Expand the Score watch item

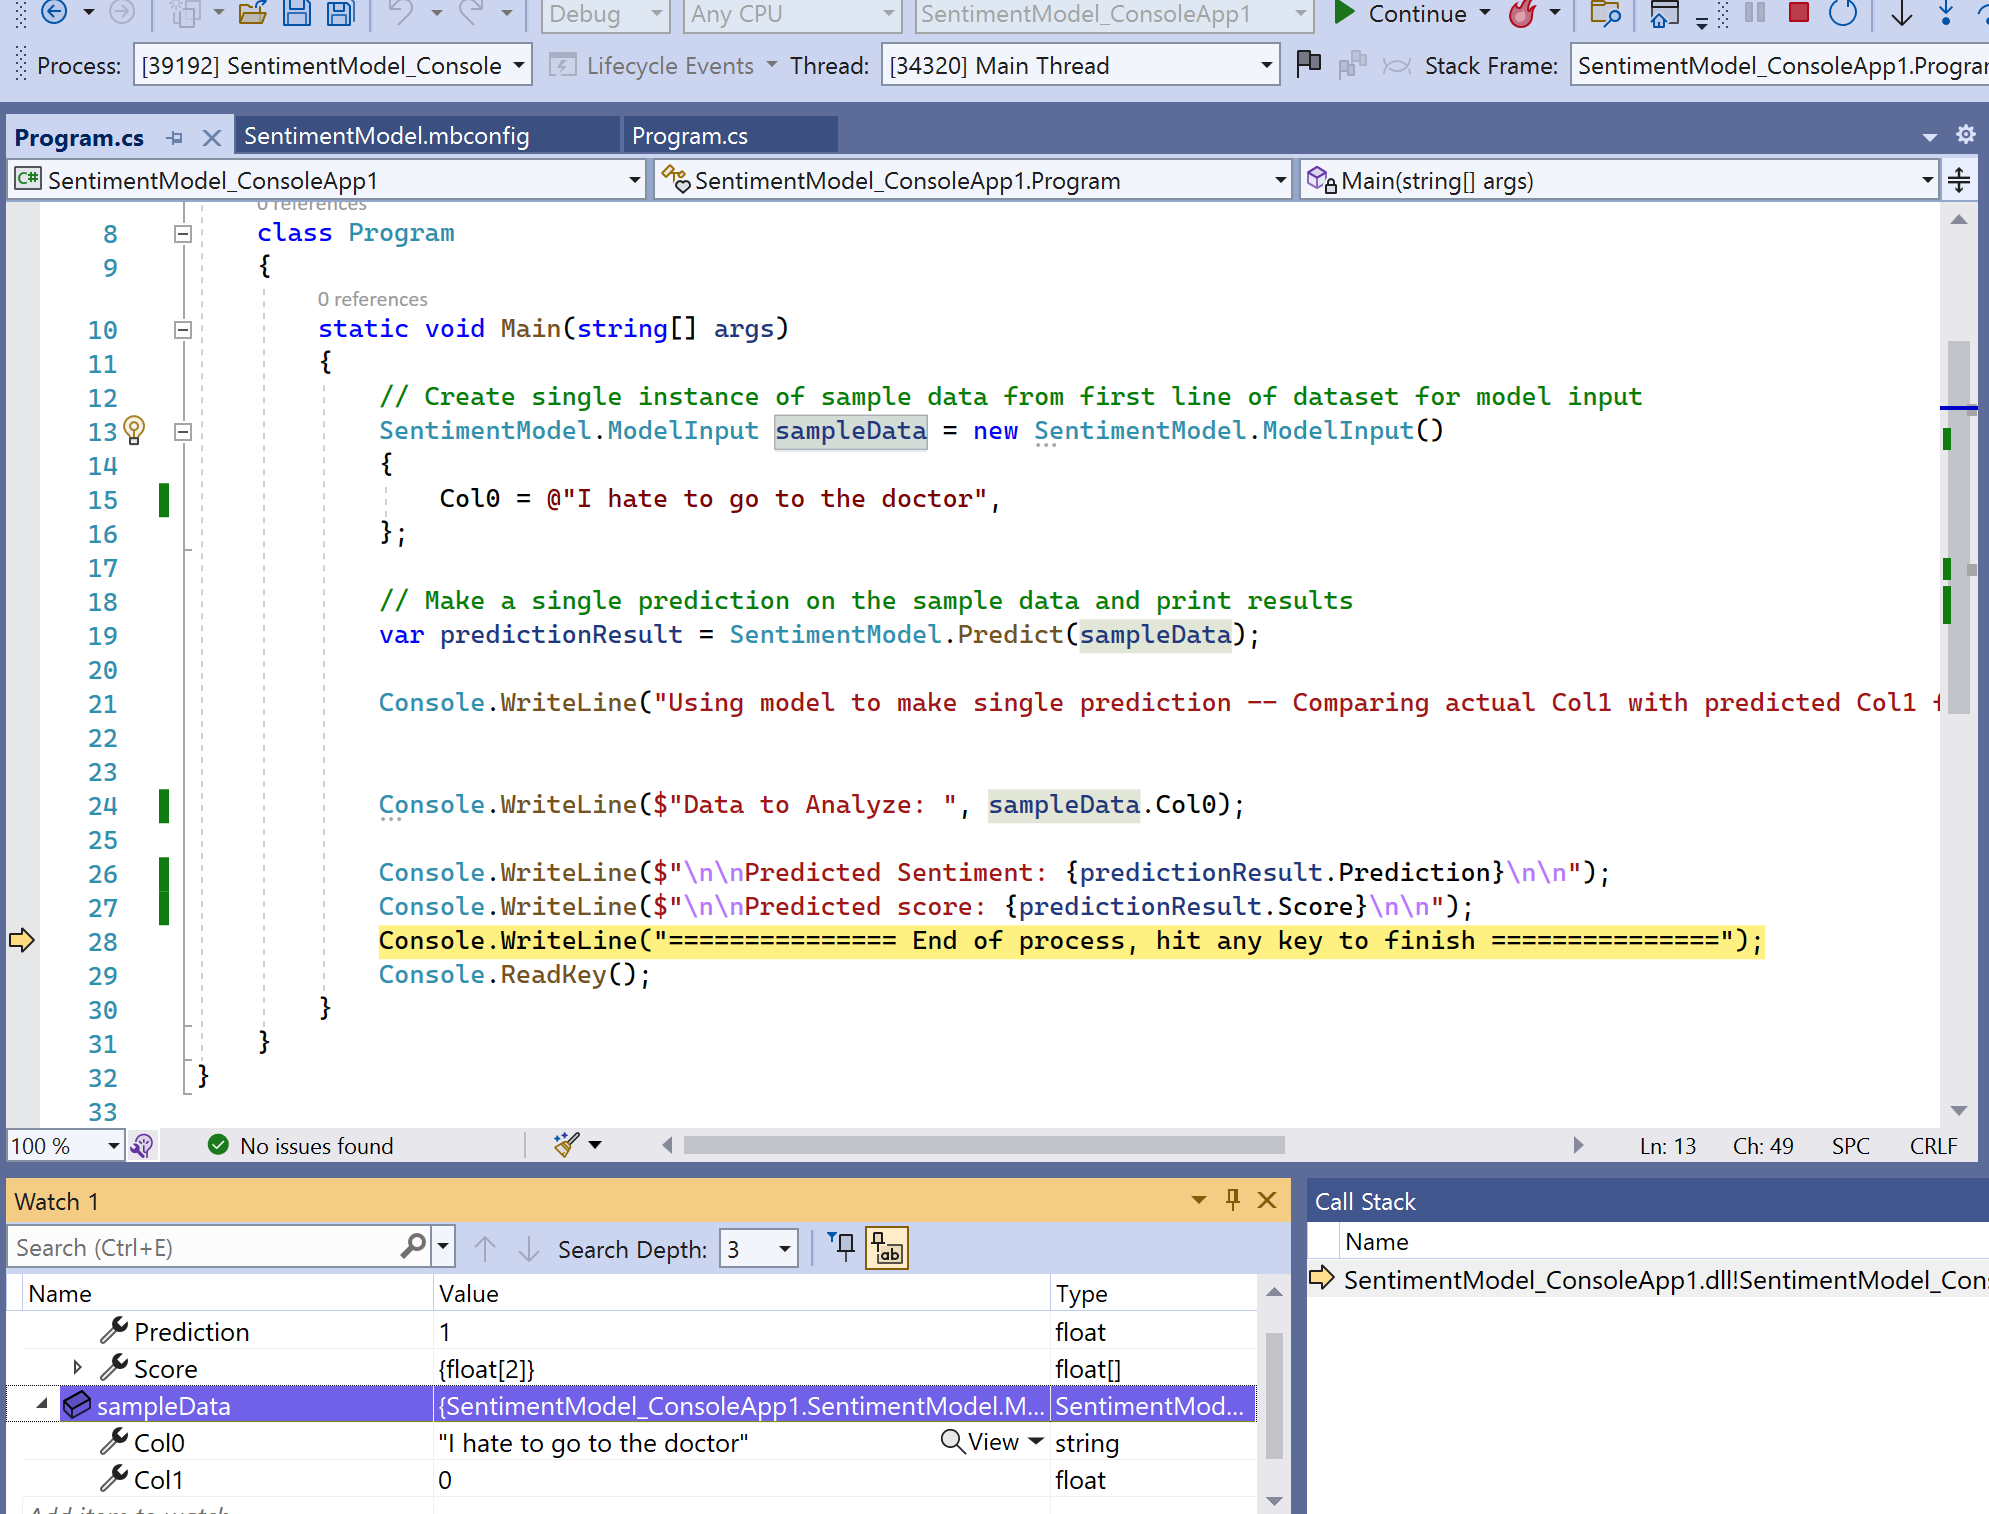tap(77, 1367)
